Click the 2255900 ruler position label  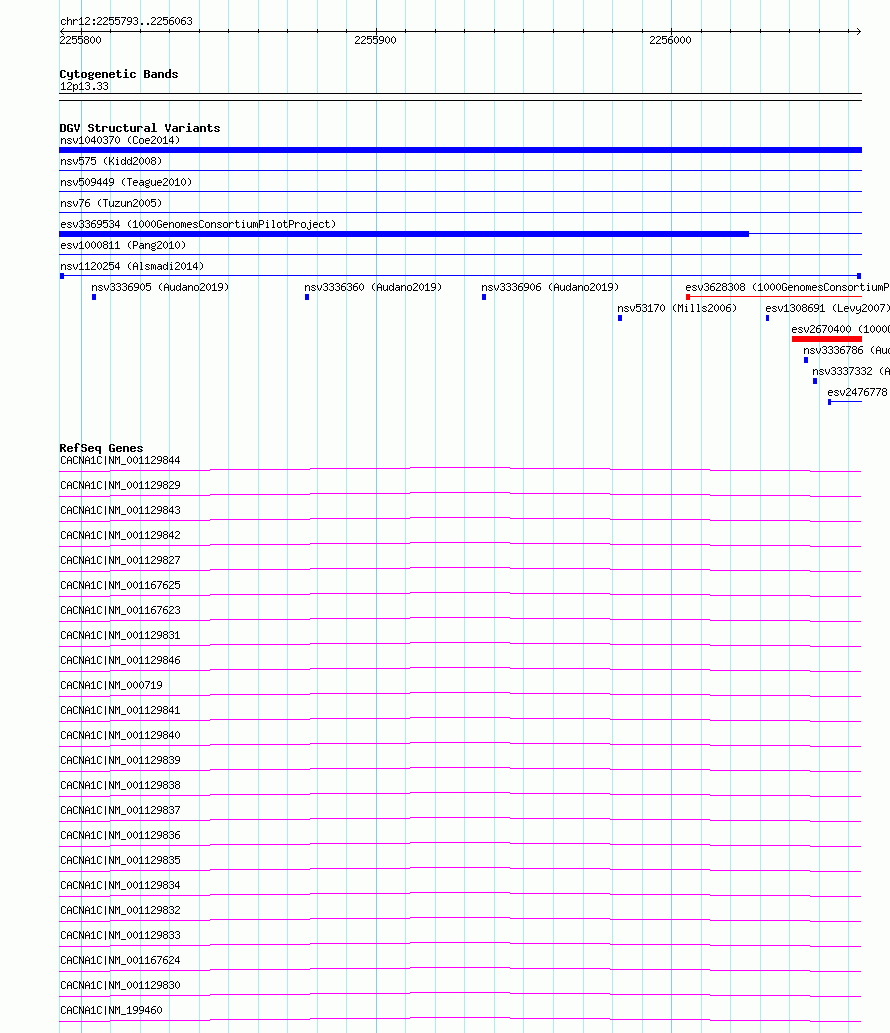(375, 40)
